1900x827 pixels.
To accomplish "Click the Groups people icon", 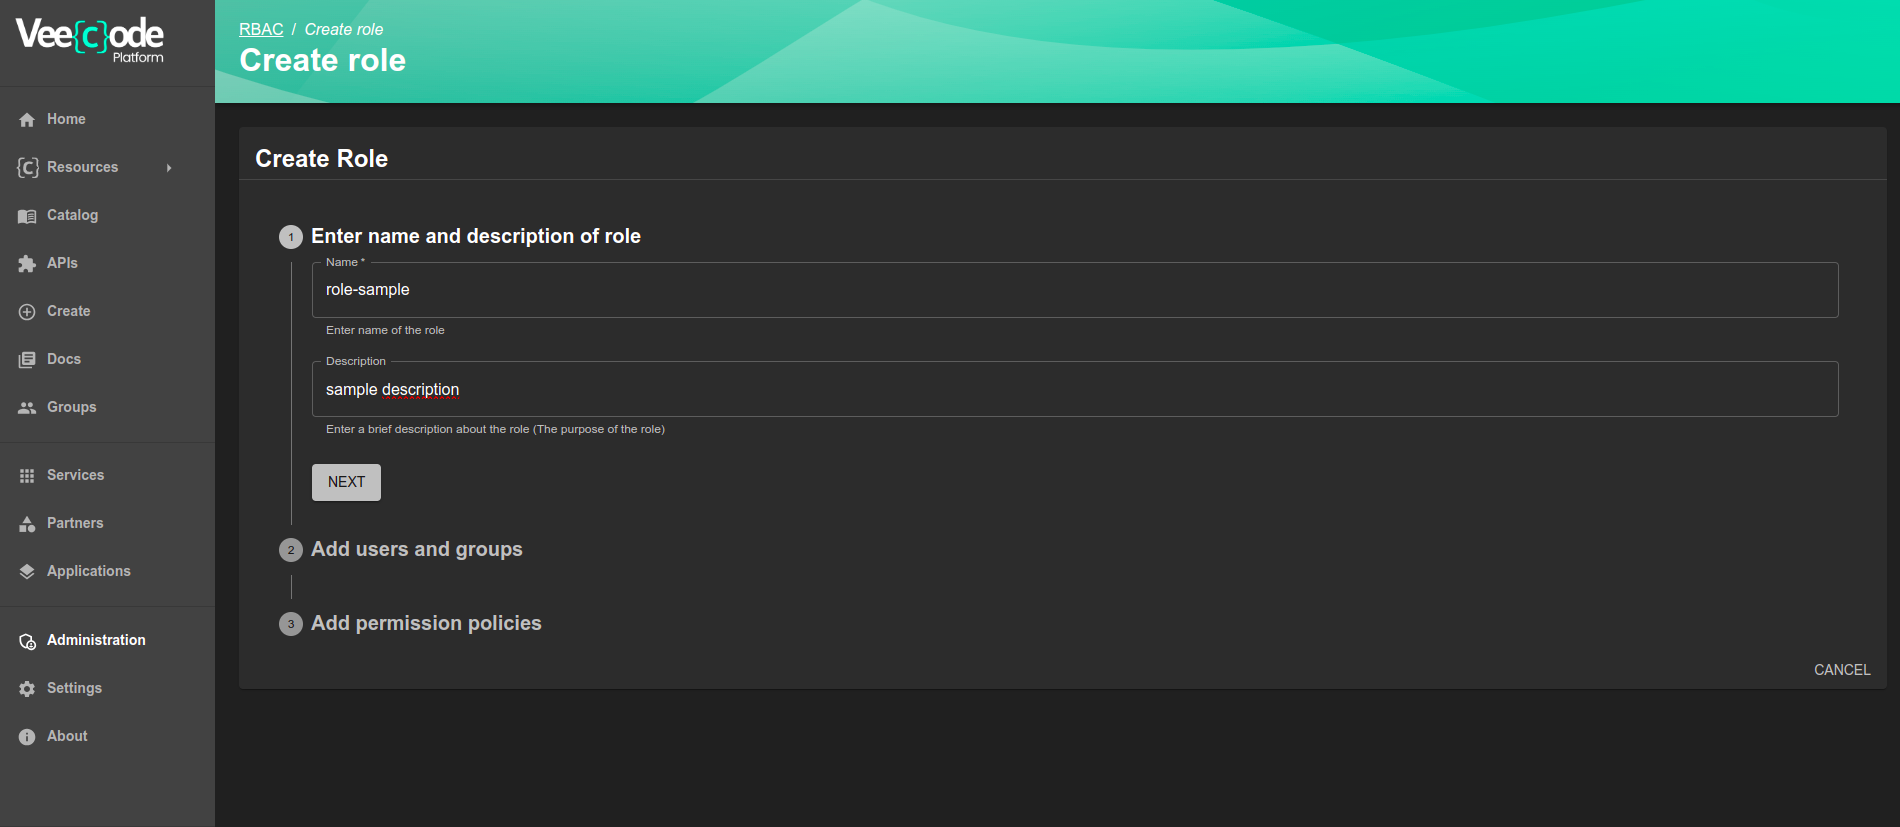I will tap(27, 408).
